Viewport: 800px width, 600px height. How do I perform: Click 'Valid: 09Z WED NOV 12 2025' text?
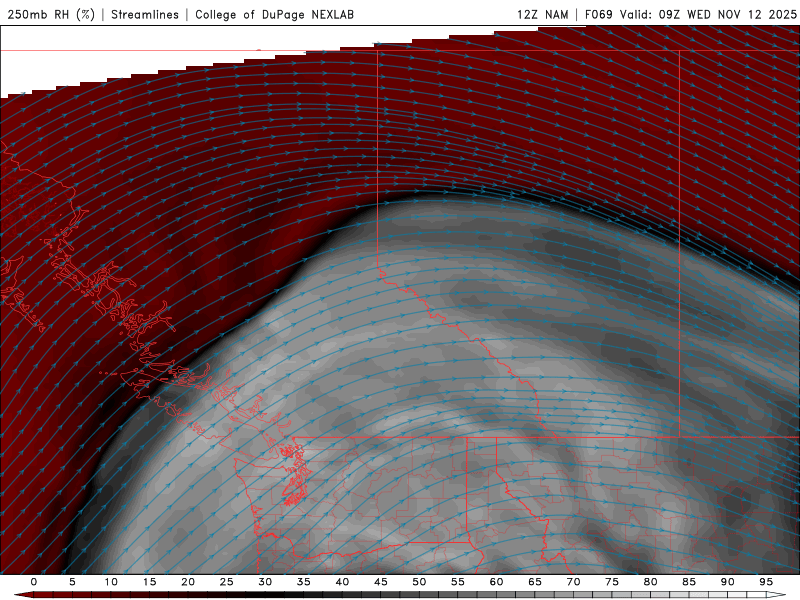708,14
